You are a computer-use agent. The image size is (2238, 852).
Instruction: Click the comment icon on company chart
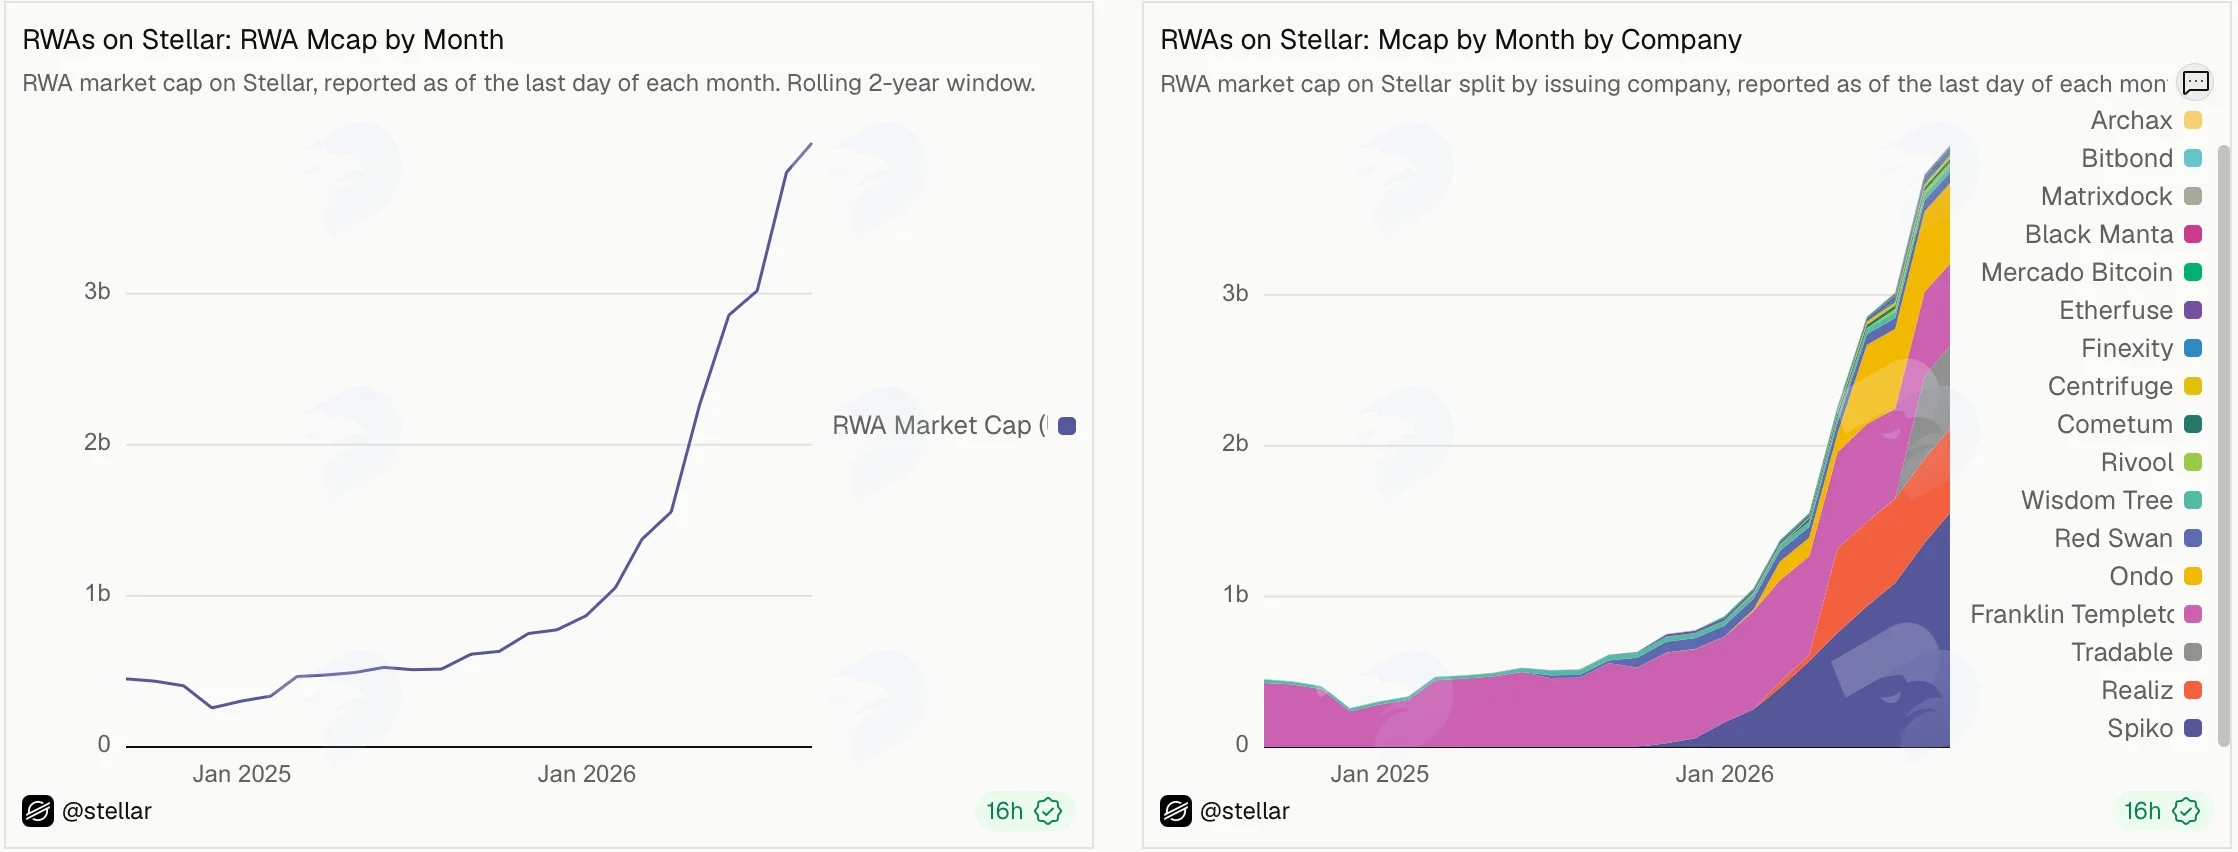[x=2195, y=82]
